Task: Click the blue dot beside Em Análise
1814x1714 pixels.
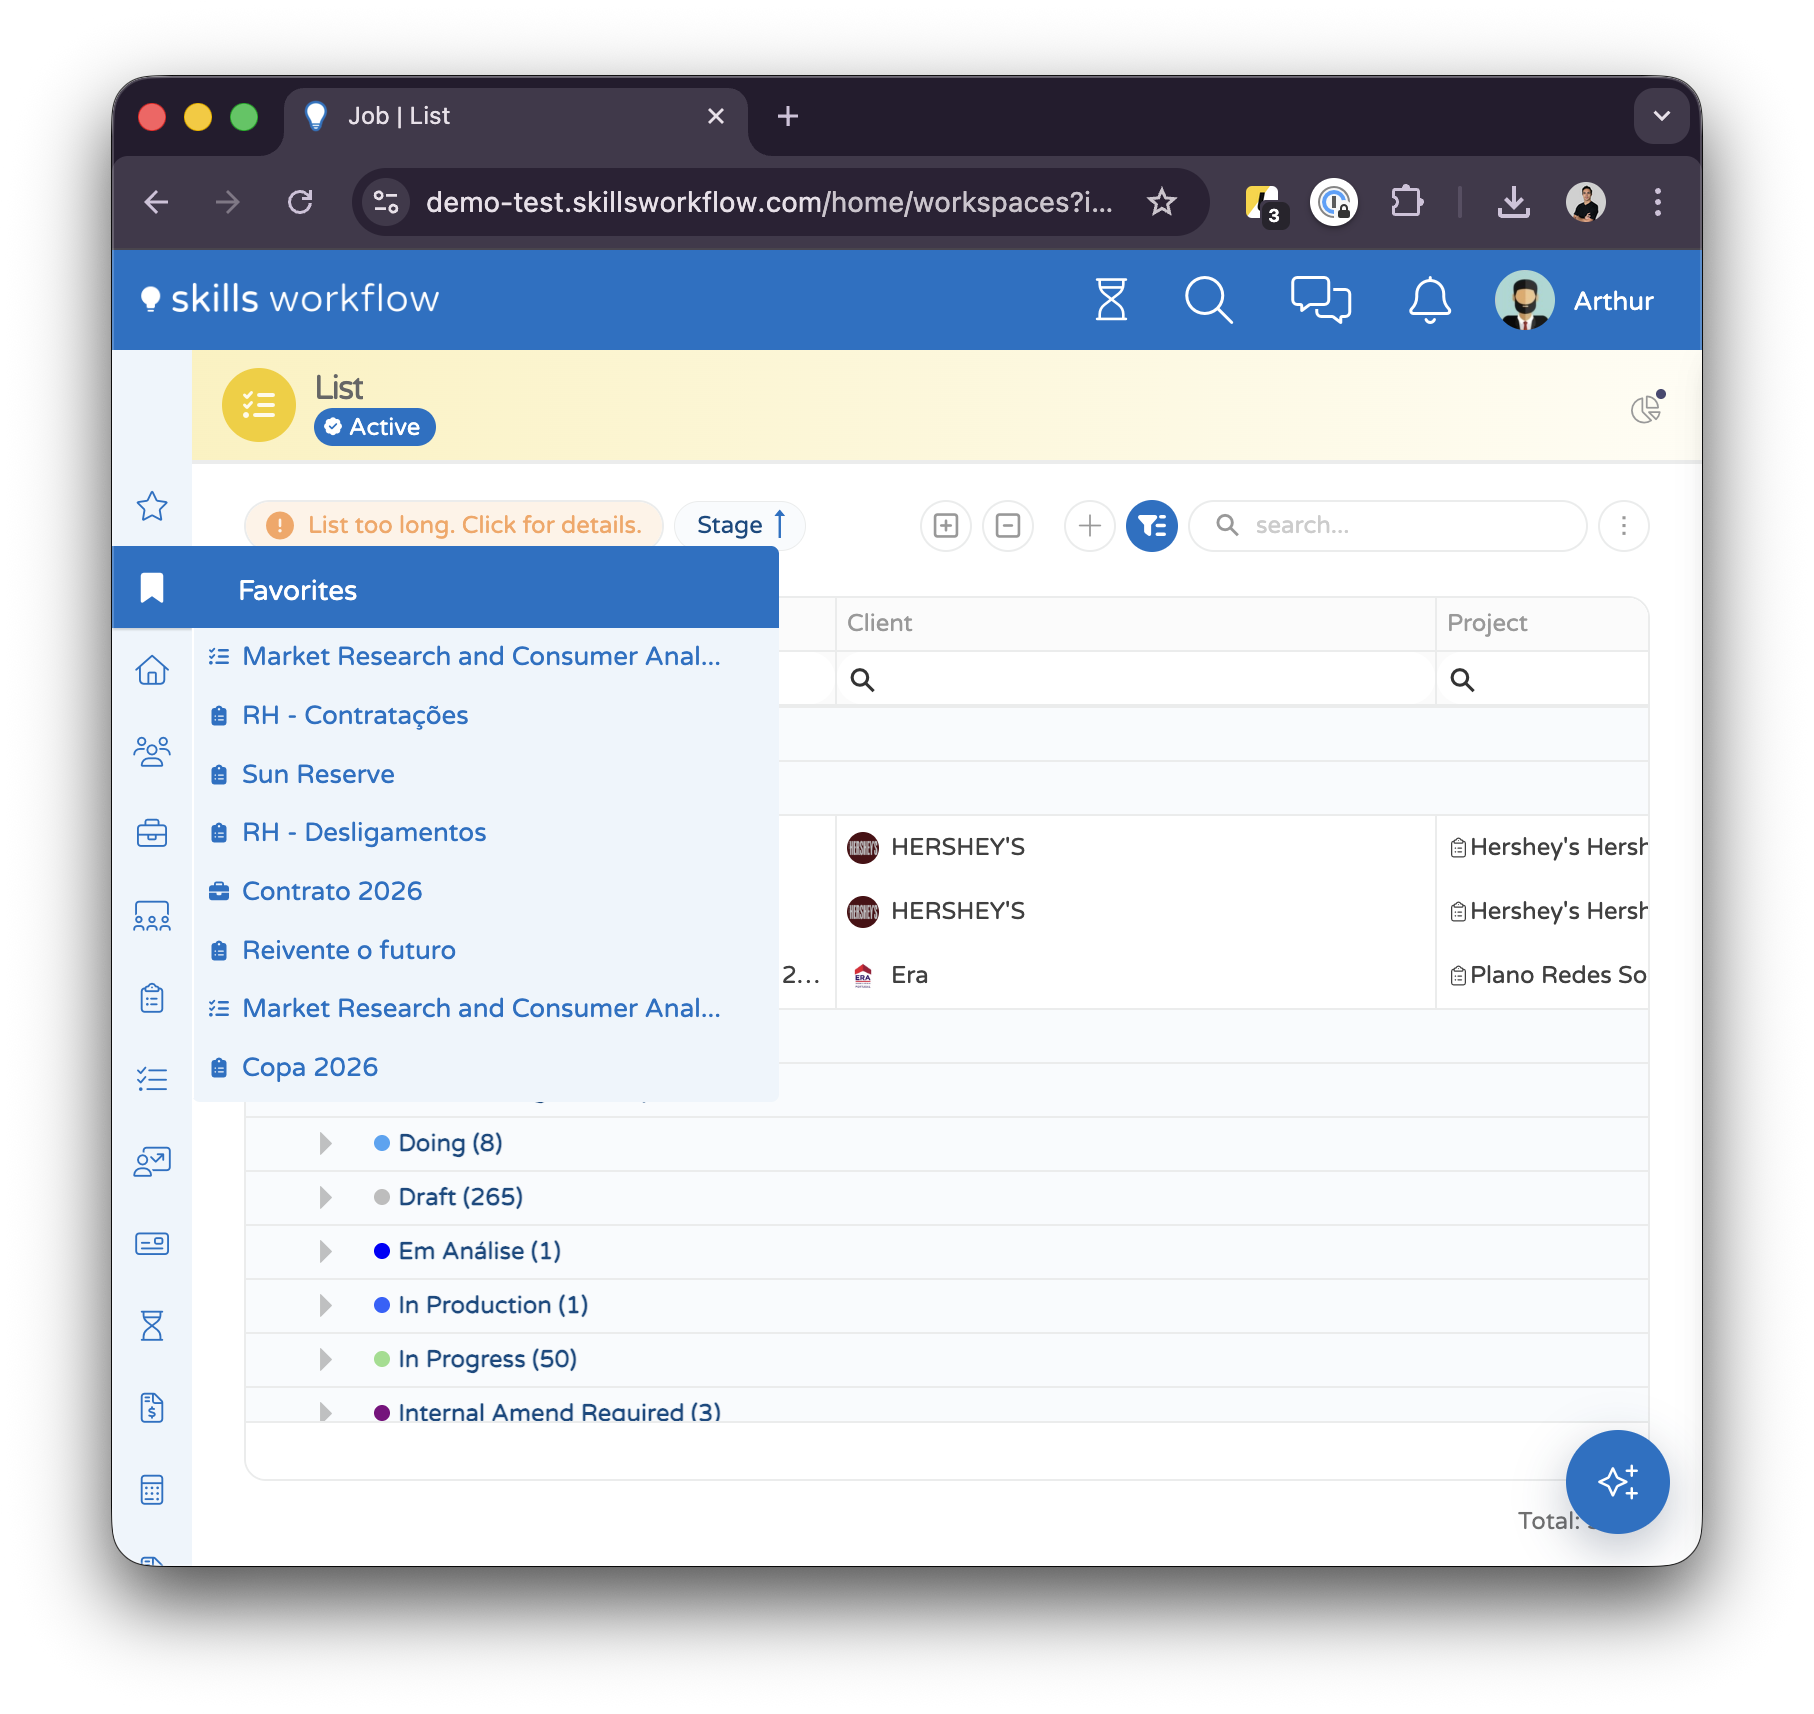Action: (381, 1251)
